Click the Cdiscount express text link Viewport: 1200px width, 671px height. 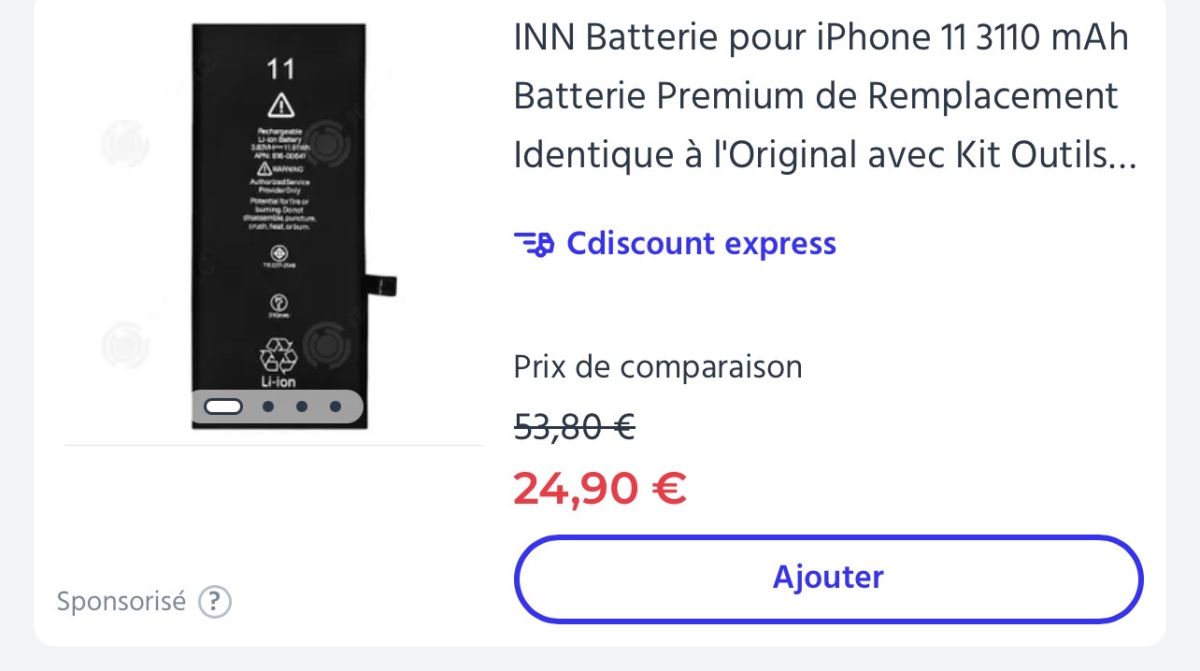pos(700,243)
